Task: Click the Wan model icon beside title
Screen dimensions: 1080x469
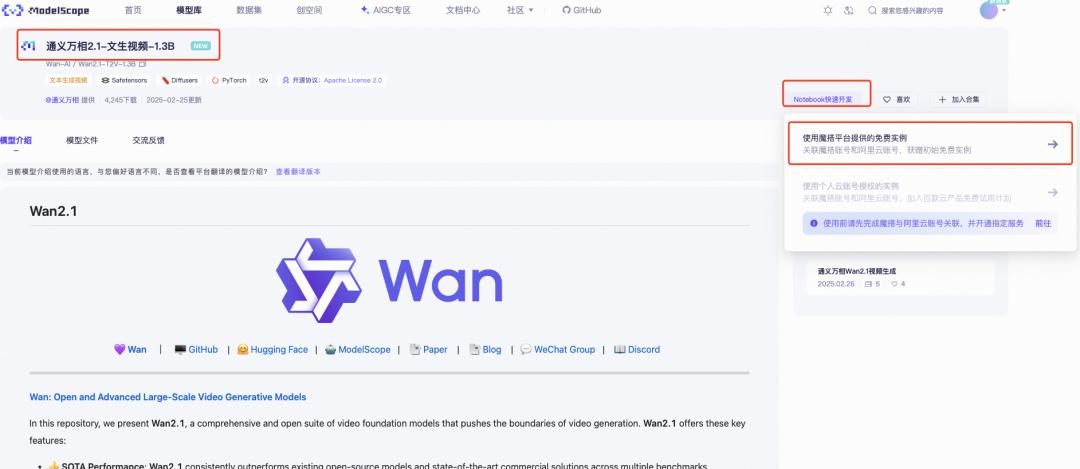Action: pos(28,46)
